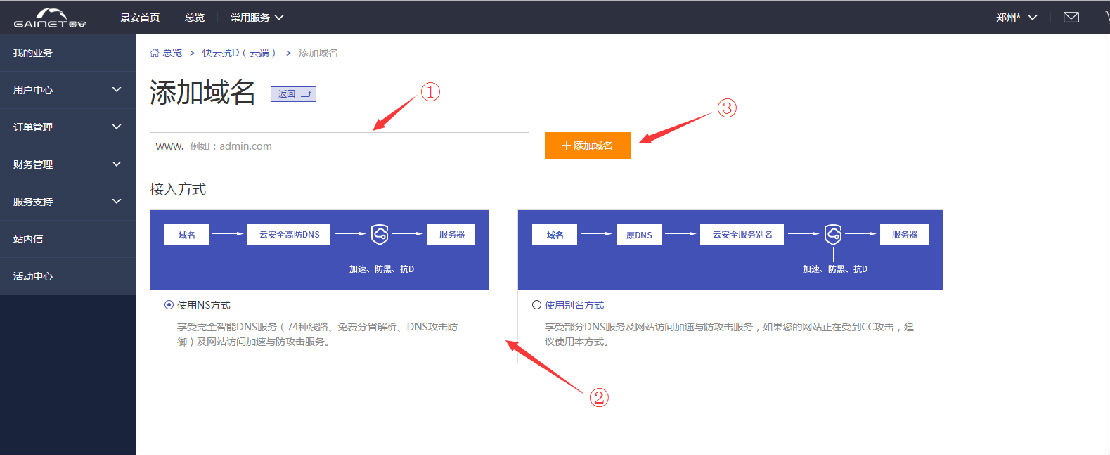Screen dimensions: 1110x455
Task: Expand the 订单管理 sidebar section
Action: pos(67,127)
